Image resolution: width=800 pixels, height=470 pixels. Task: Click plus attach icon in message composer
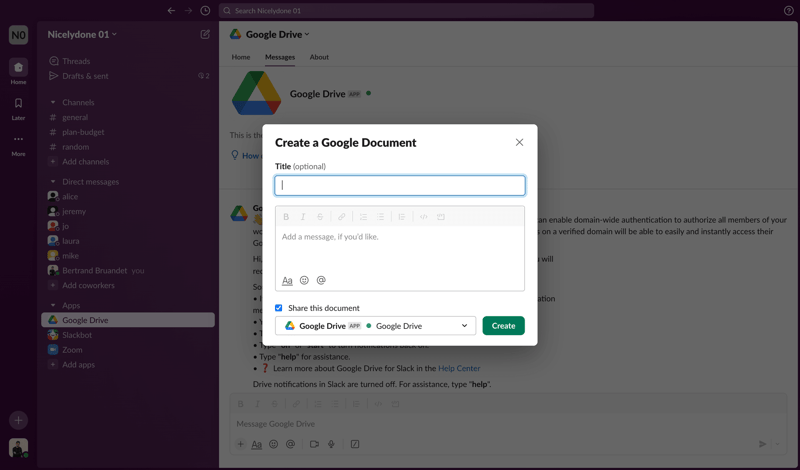(240, 444)
